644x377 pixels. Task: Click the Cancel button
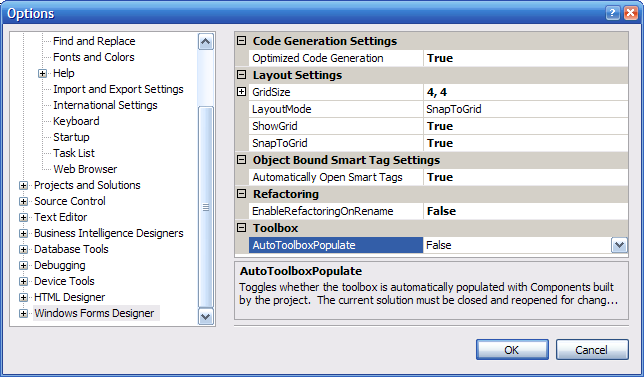point(592,349)
